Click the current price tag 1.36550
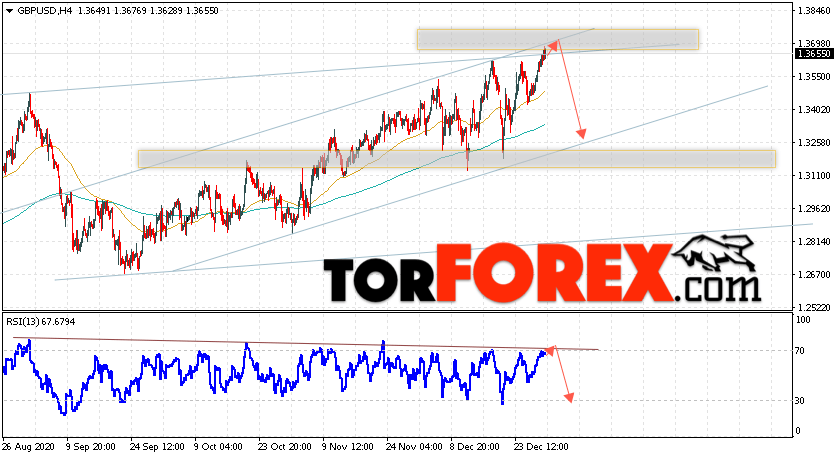The width and height of the screenshot is (838, 458). point(814,54)
